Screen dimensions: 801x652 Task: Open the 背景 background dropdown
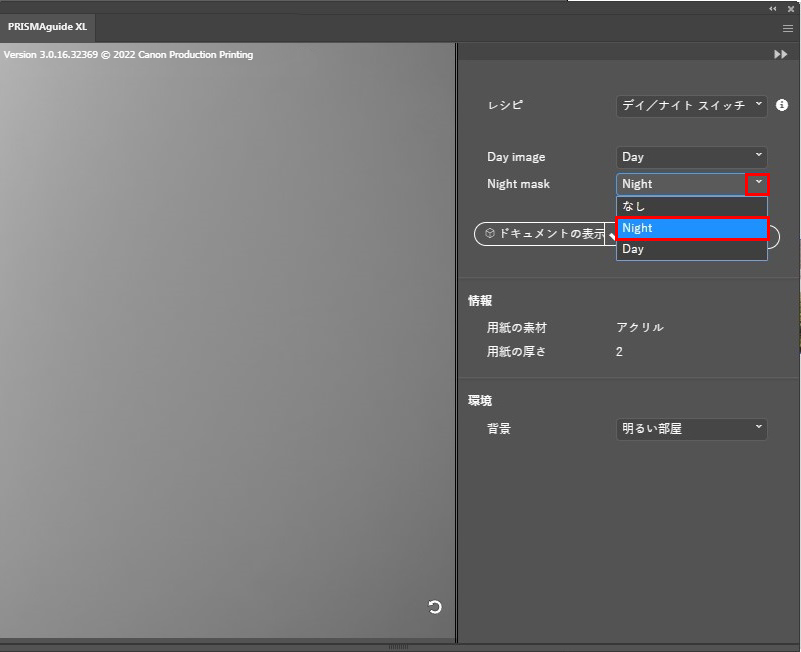point(692,429)
